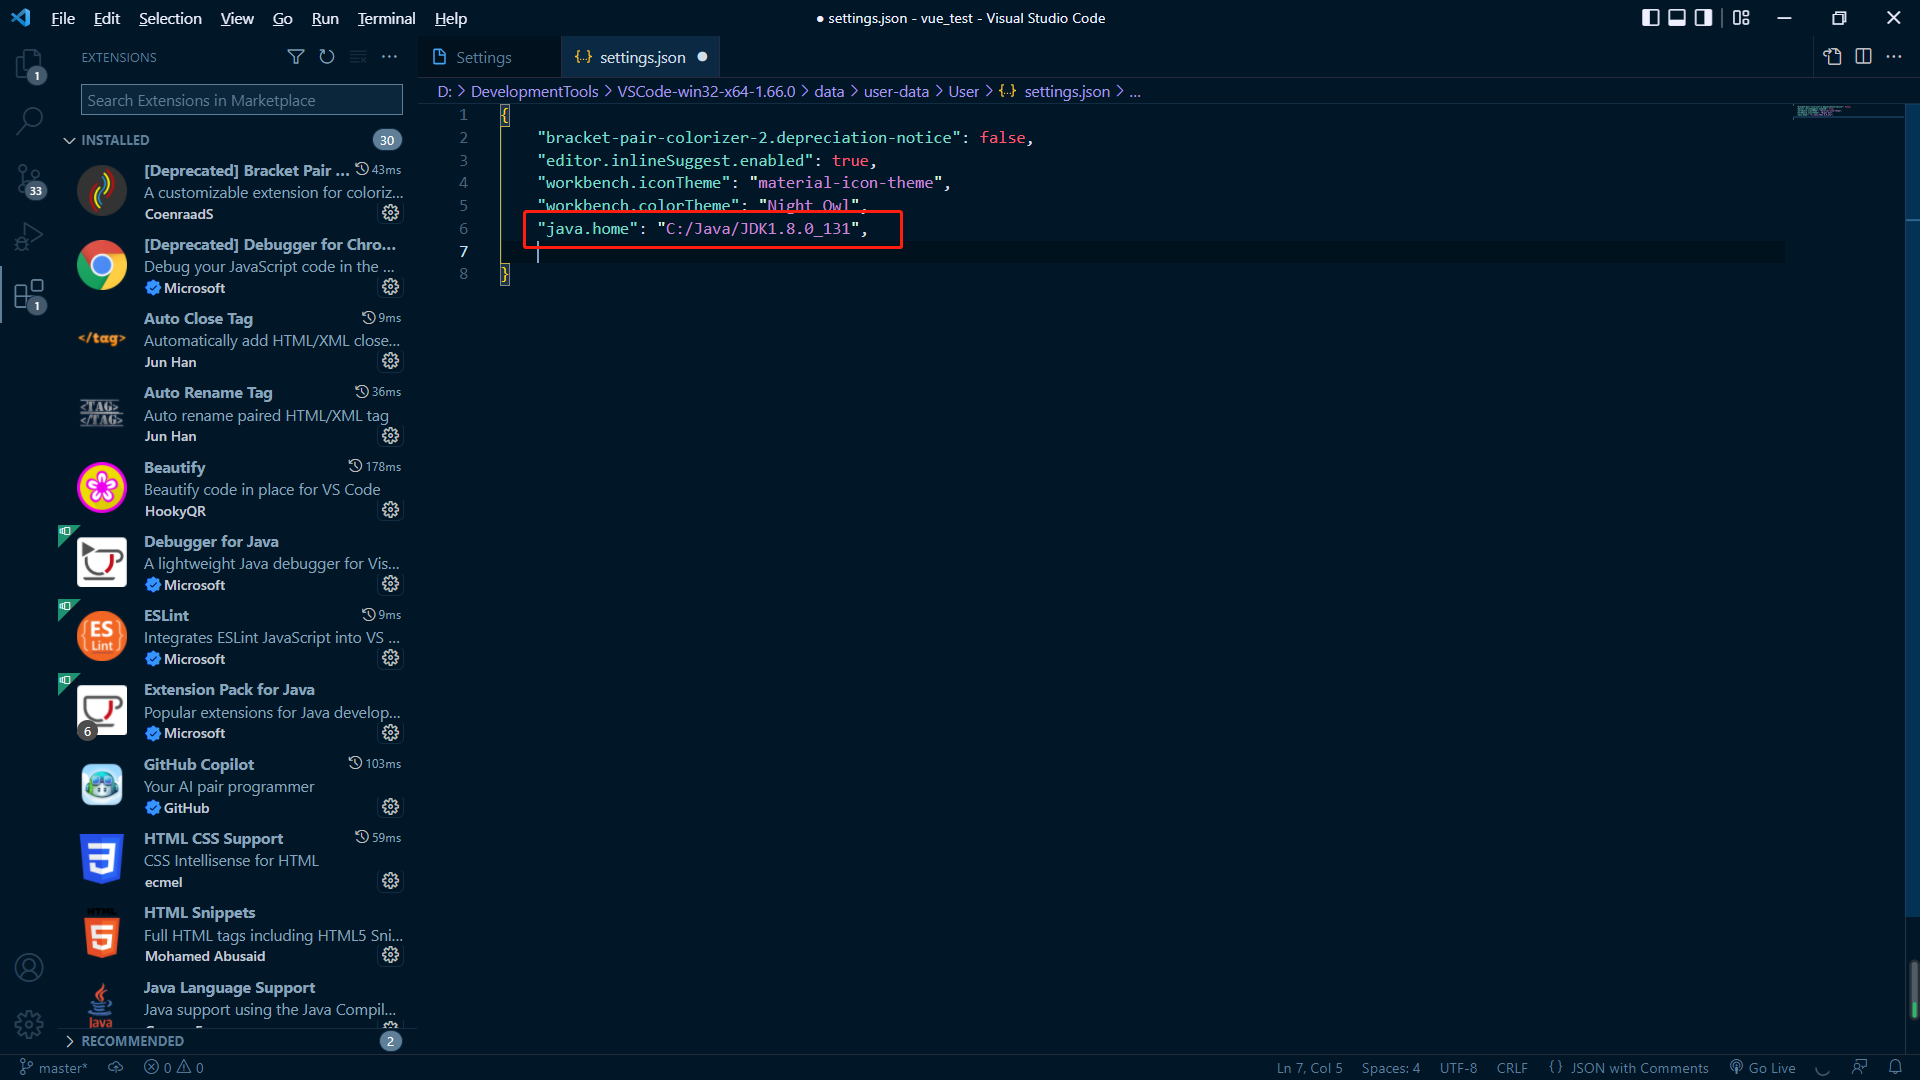The width and height of the screenshot is (1920, 1080).
Task: Click the refresh extensions button
Action: (x=327, y=57)
